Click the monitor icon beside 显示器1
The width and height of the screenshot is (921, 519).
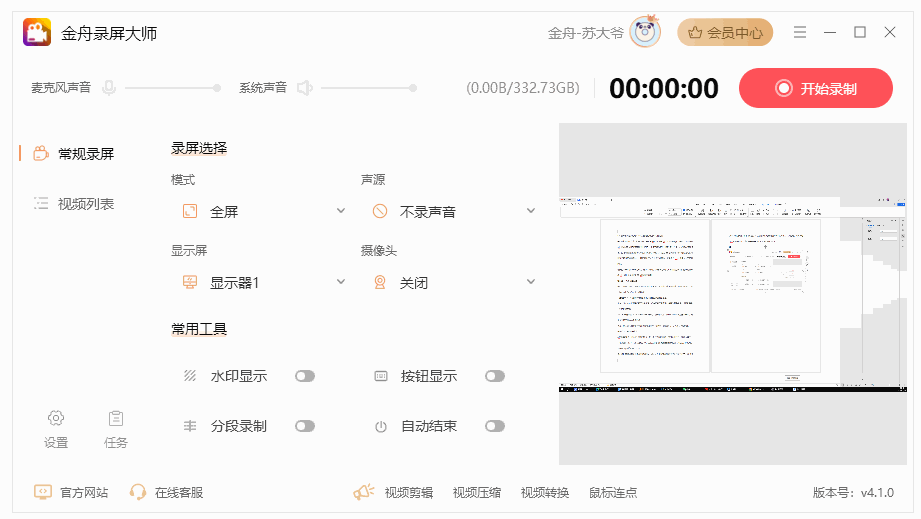click(x=190, y=282)
